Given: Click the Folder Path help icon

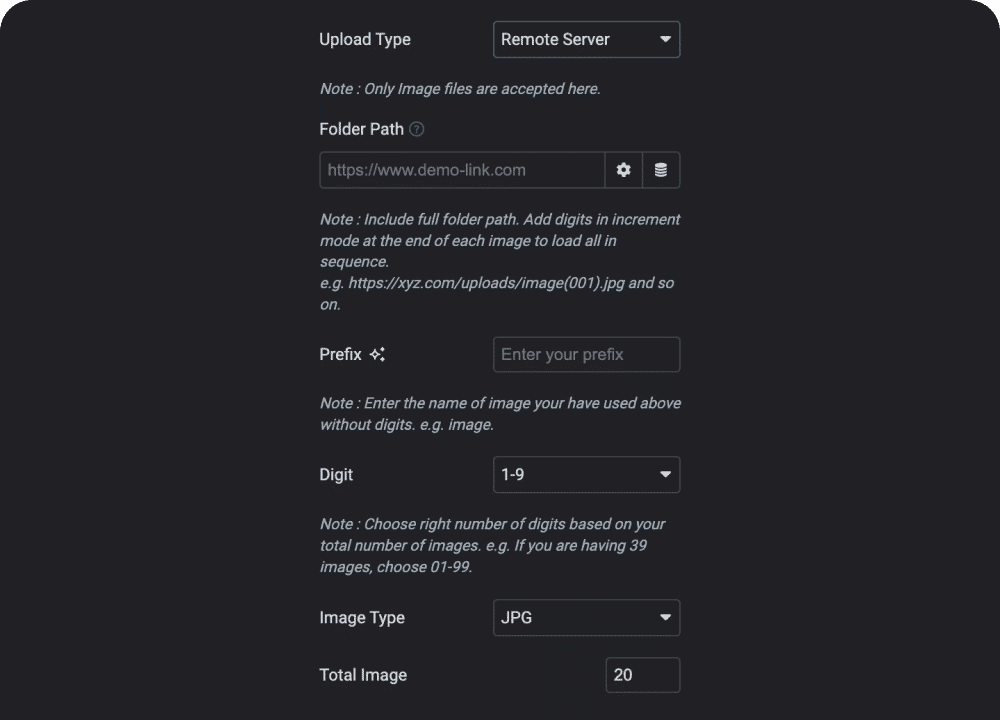Looking at the screenshot, I should point(417,129).
